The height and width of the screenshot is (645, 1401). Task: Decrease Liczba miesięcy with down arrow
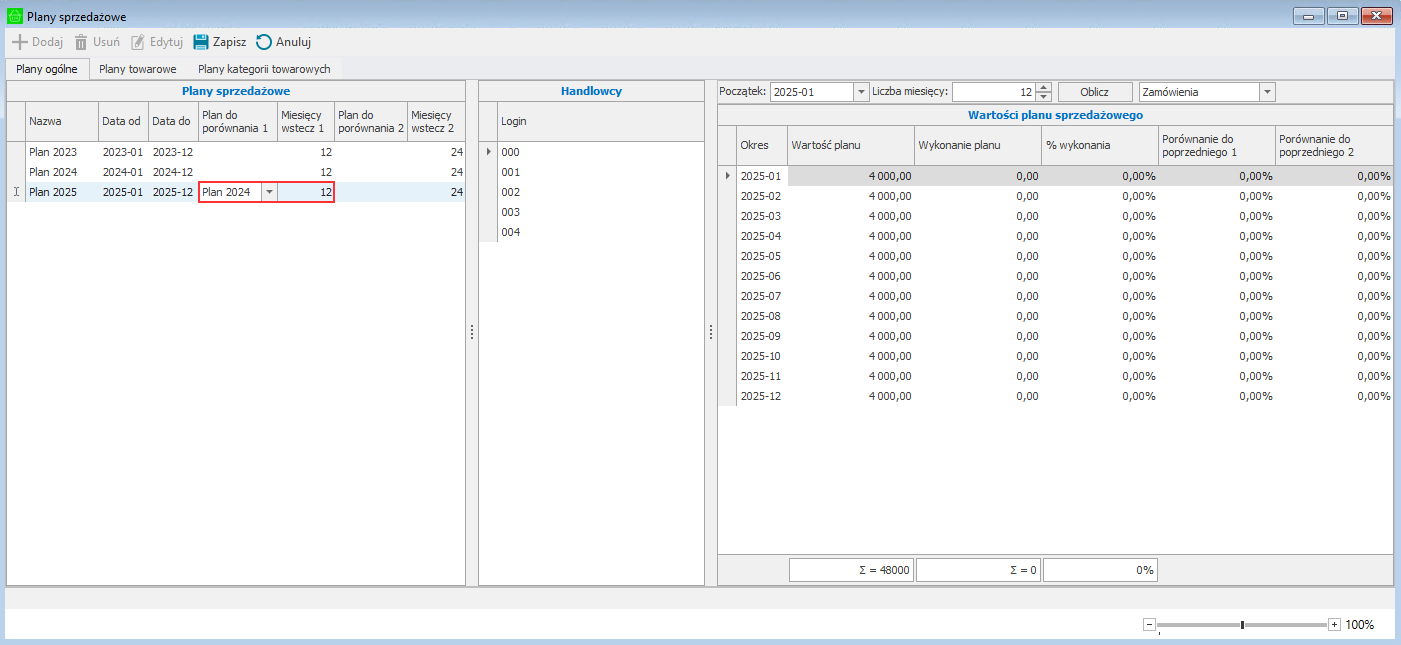(x=1044, y=96)
